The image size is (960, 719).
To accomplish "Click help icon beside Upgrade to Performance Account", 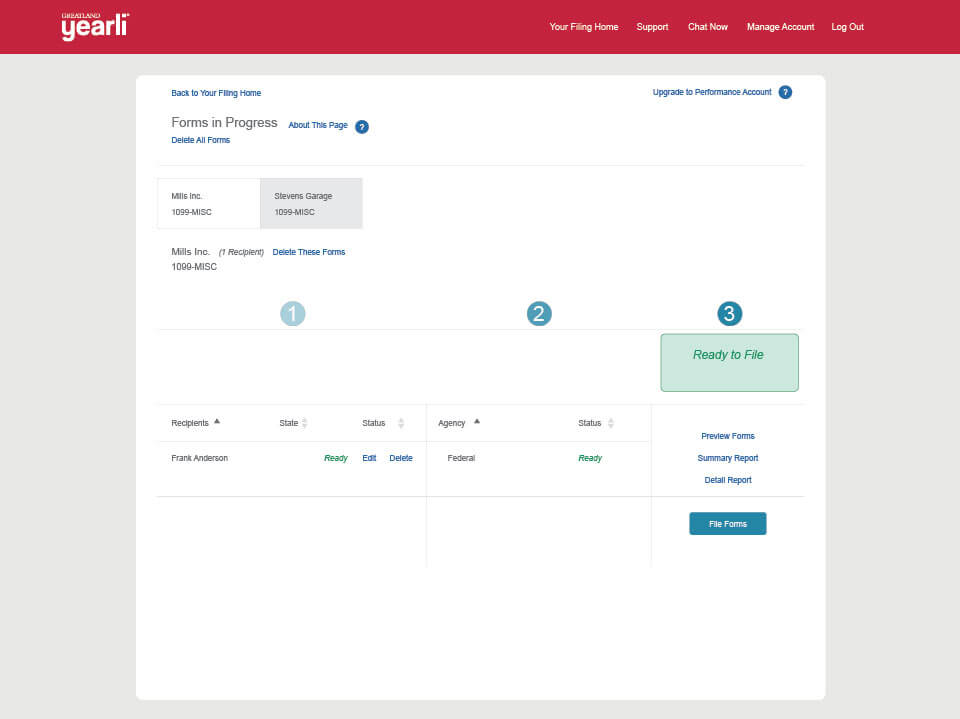I will 785,92.
